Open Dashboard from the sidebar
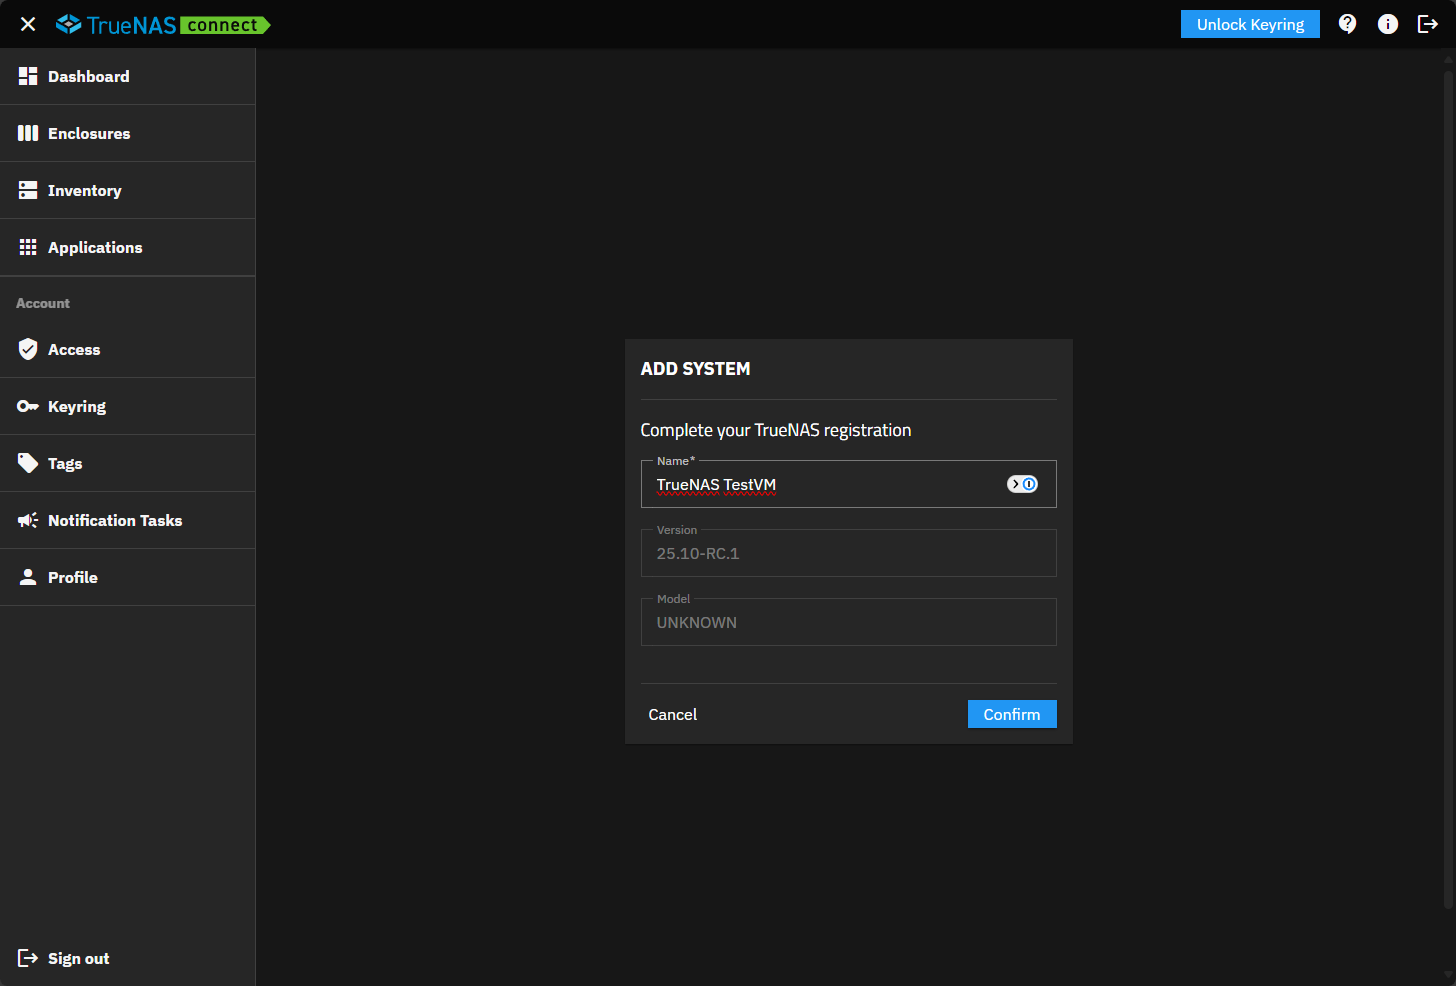 128,76
